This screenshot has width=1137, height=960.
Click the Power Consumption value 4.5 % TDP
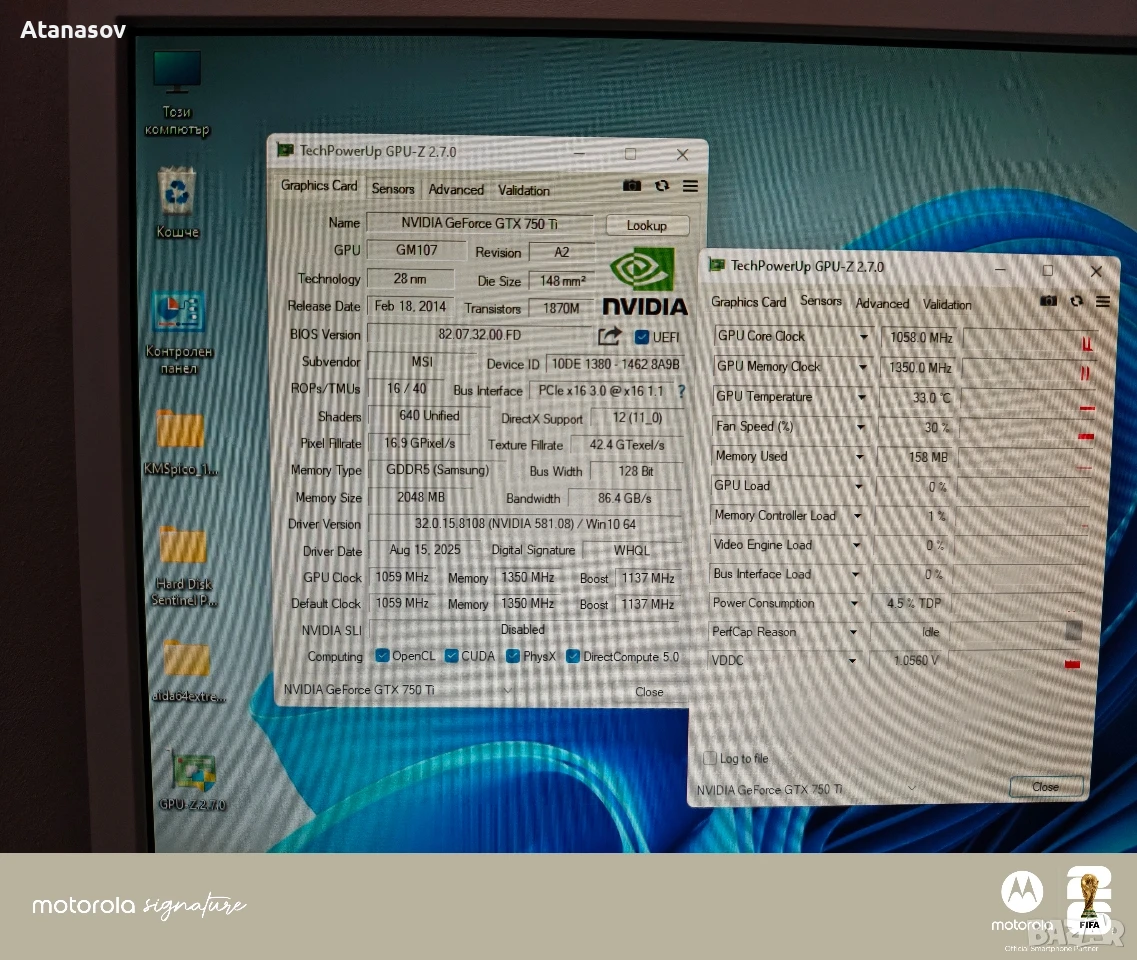(x=911, y=603)
